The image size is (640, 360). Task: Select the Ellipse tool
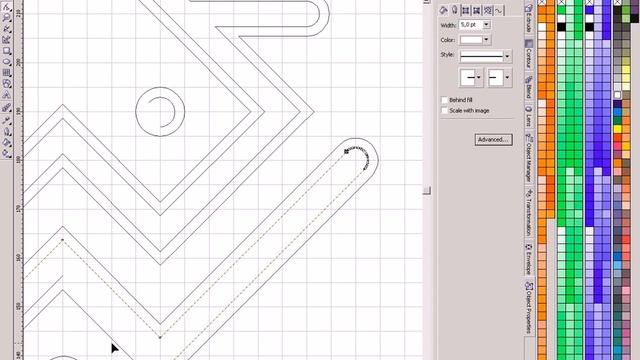point(7,62)
